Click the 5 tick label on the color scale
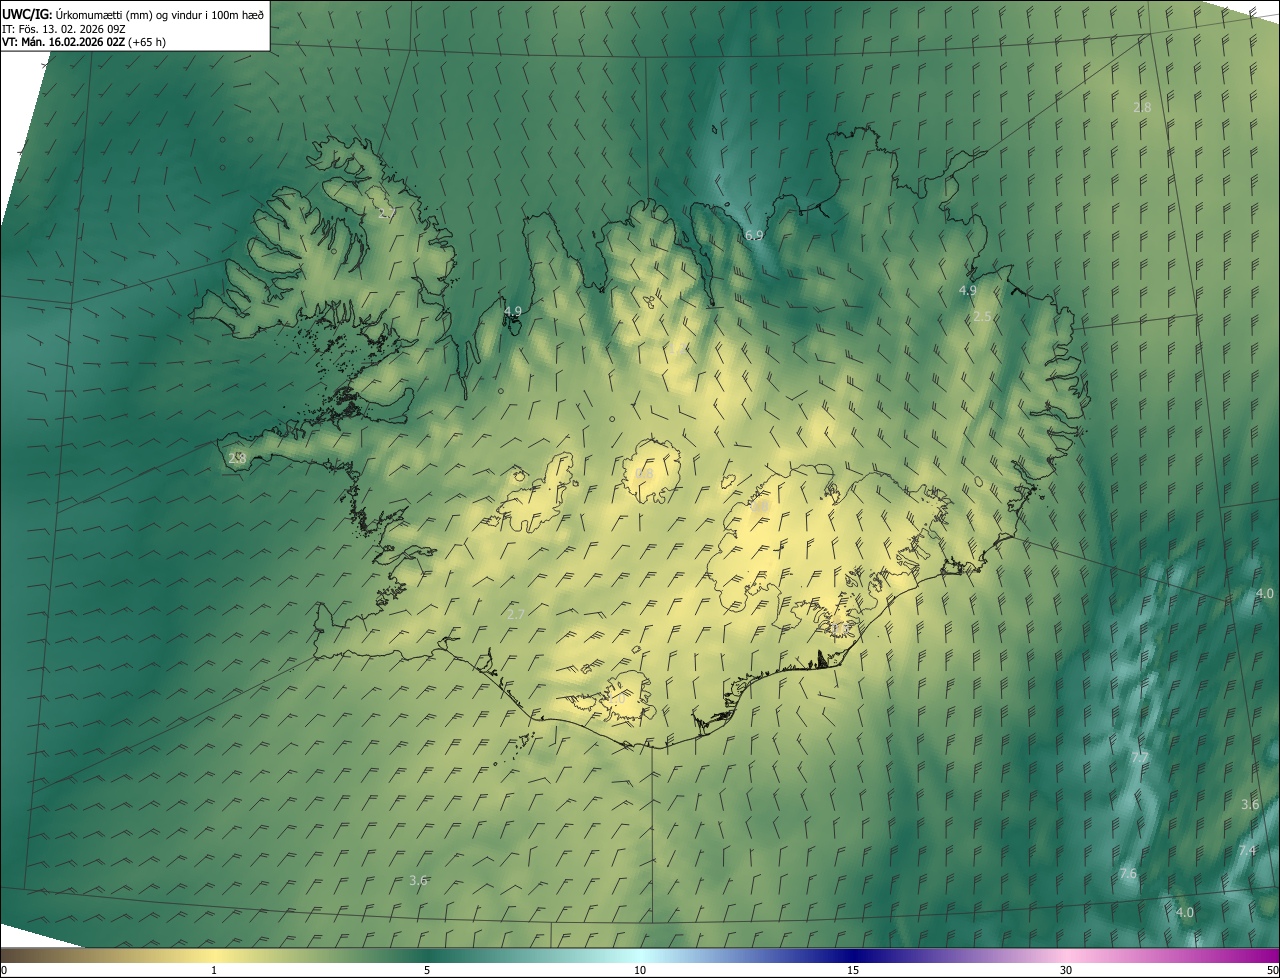This screenshot has height=978, width=1280. (427, 970)
